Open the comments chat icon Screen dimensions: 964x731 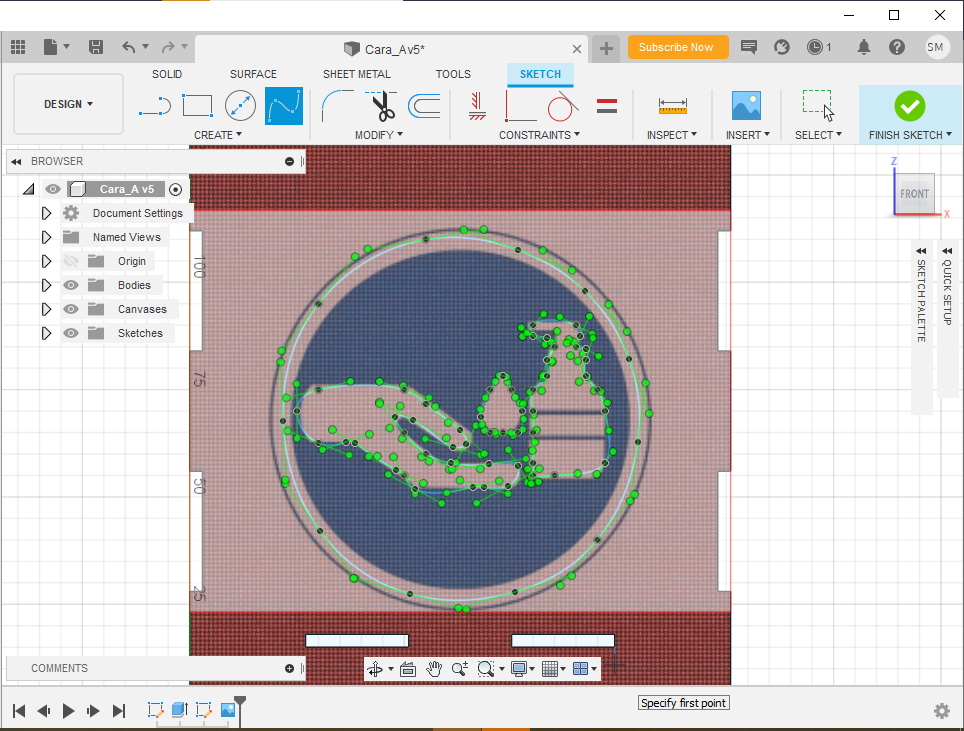(748, 47)
